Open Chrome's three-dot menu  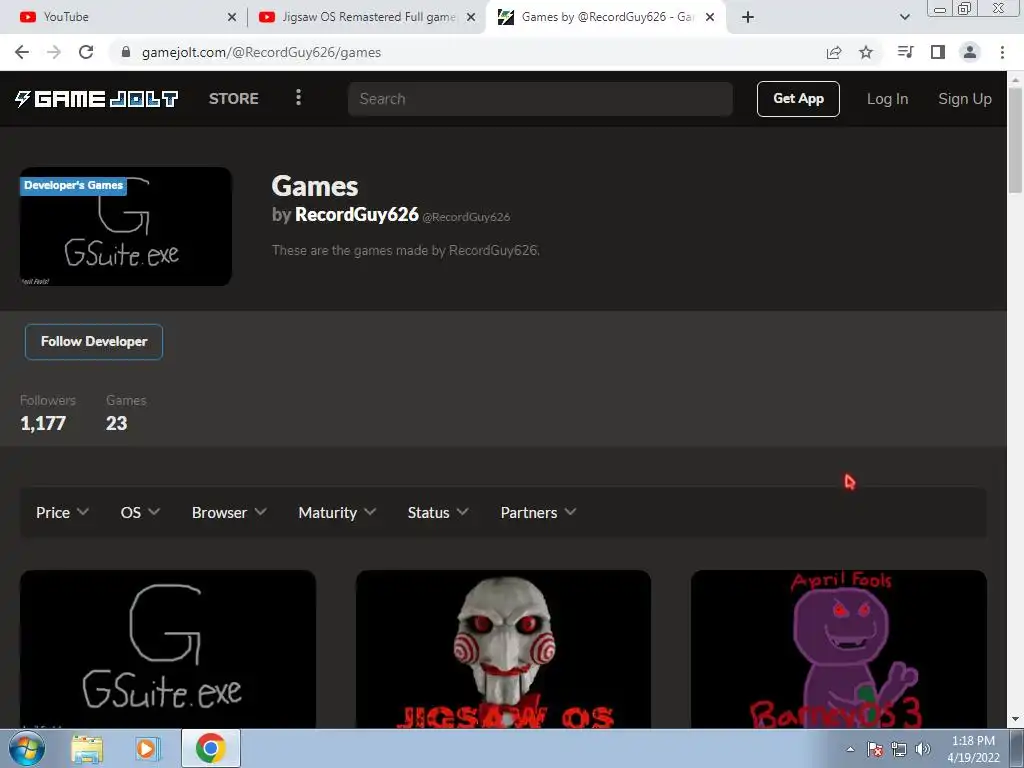coord(1002,52)
